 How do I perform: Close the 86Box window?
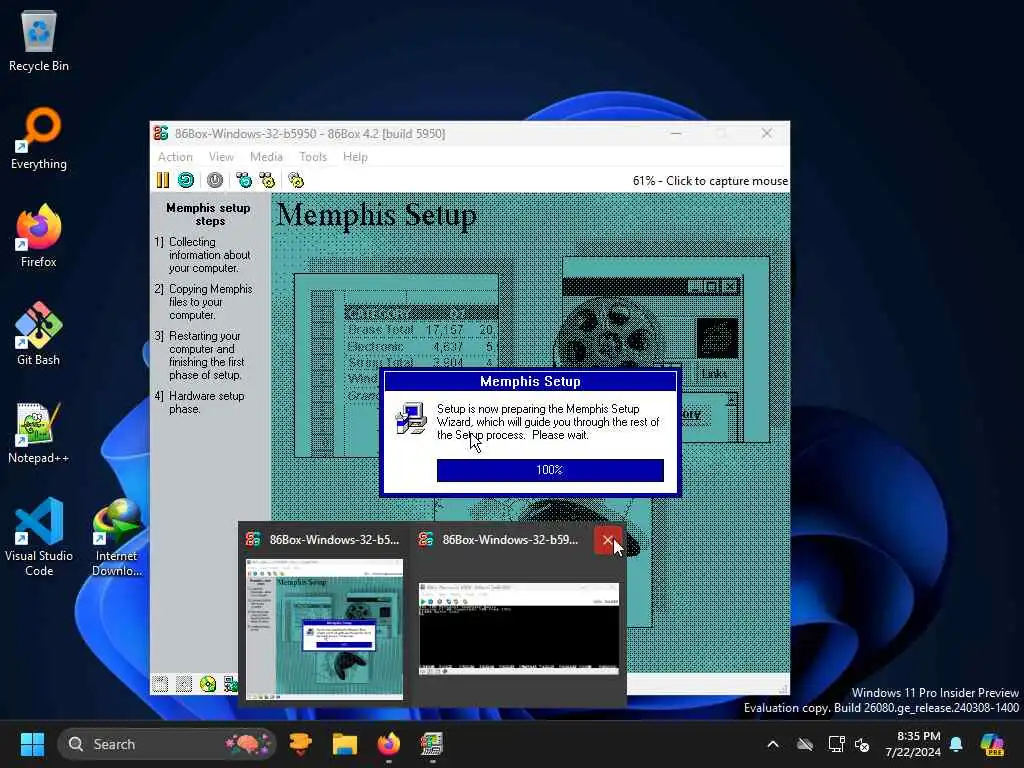pos(767,133)
